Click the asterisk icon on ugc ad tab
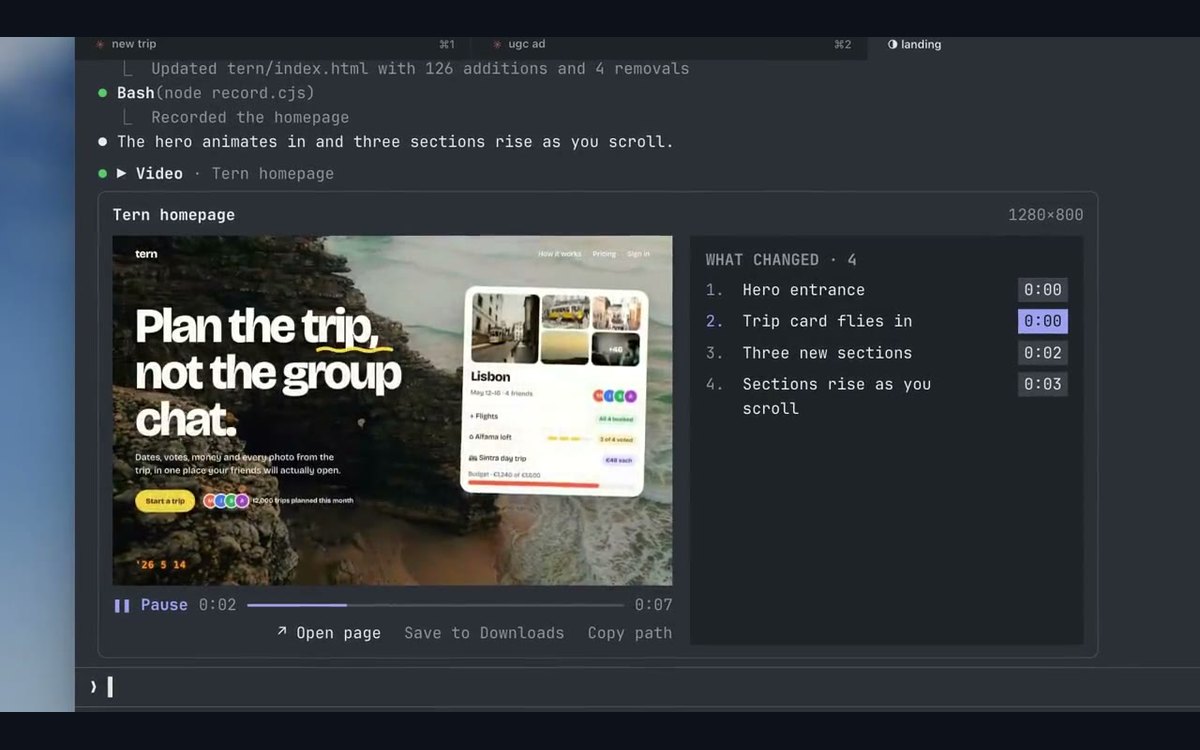This screenshot has width=1200, height=750. [497, 44]
